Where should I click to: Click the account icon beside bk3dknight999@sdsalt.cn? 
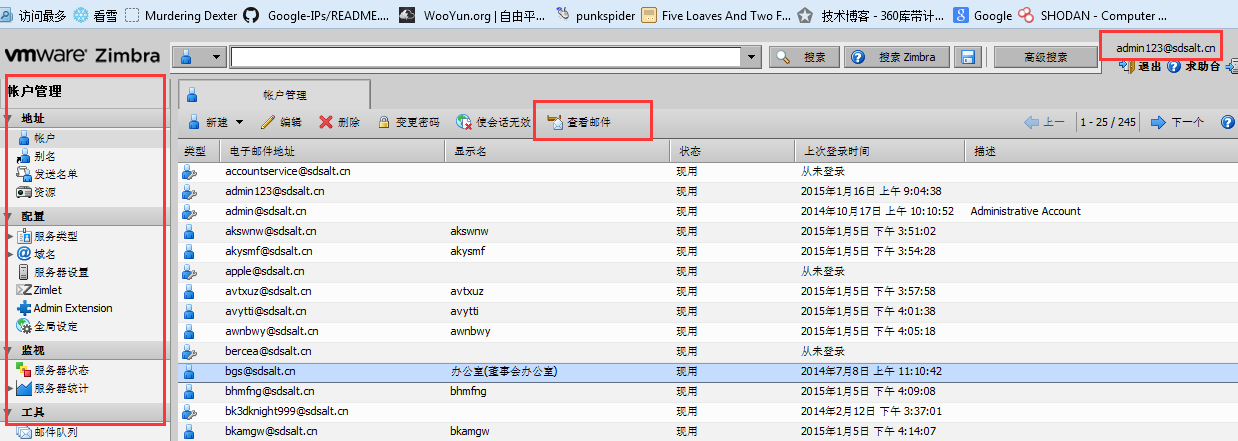(189, 411)
